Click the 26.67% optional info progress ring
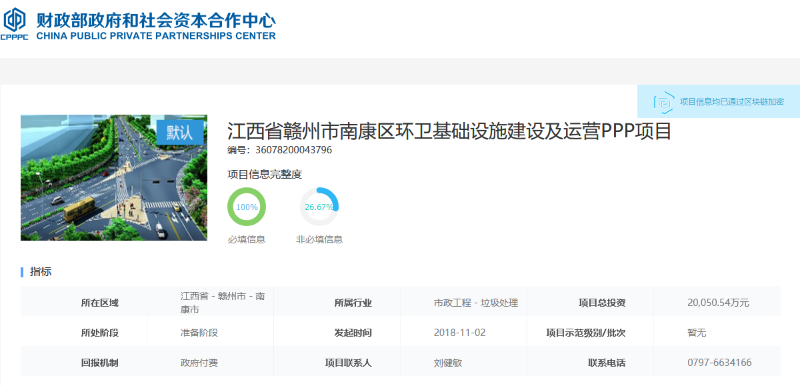This screenshot has height=386, width=800. pos(319,207)
